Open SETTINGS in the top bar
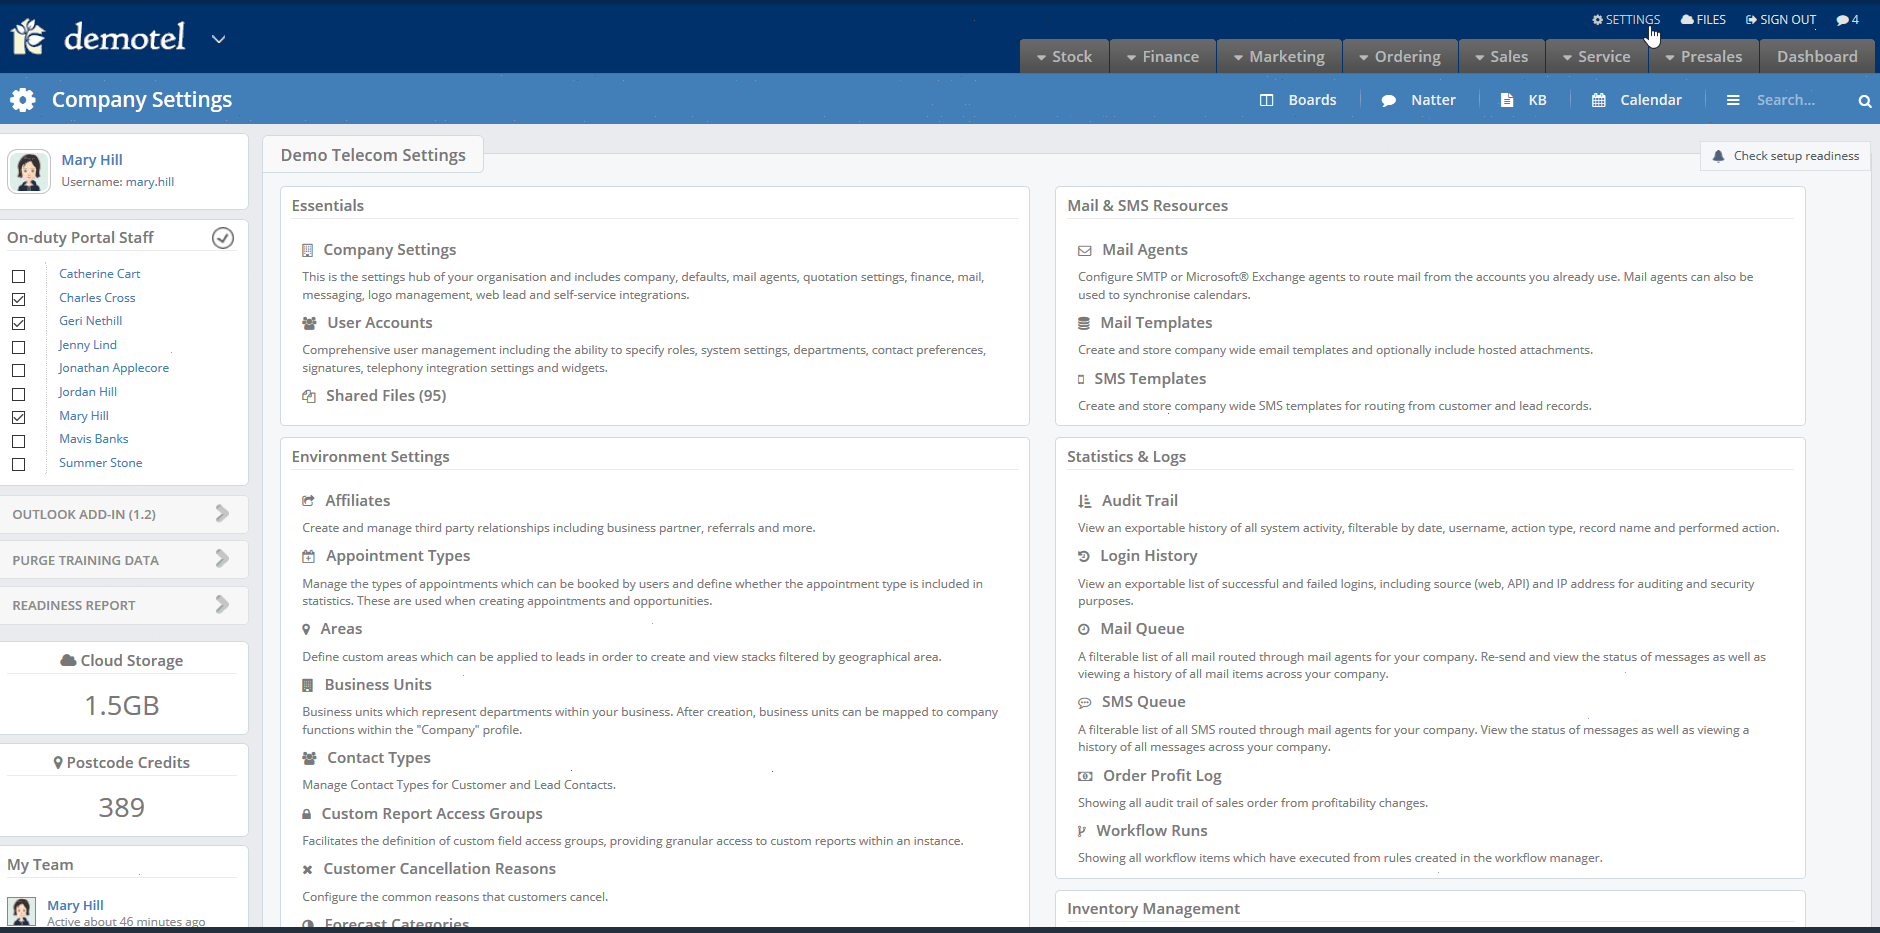The width and height of the screenshot is (1880, 933). click(1626, 20)
